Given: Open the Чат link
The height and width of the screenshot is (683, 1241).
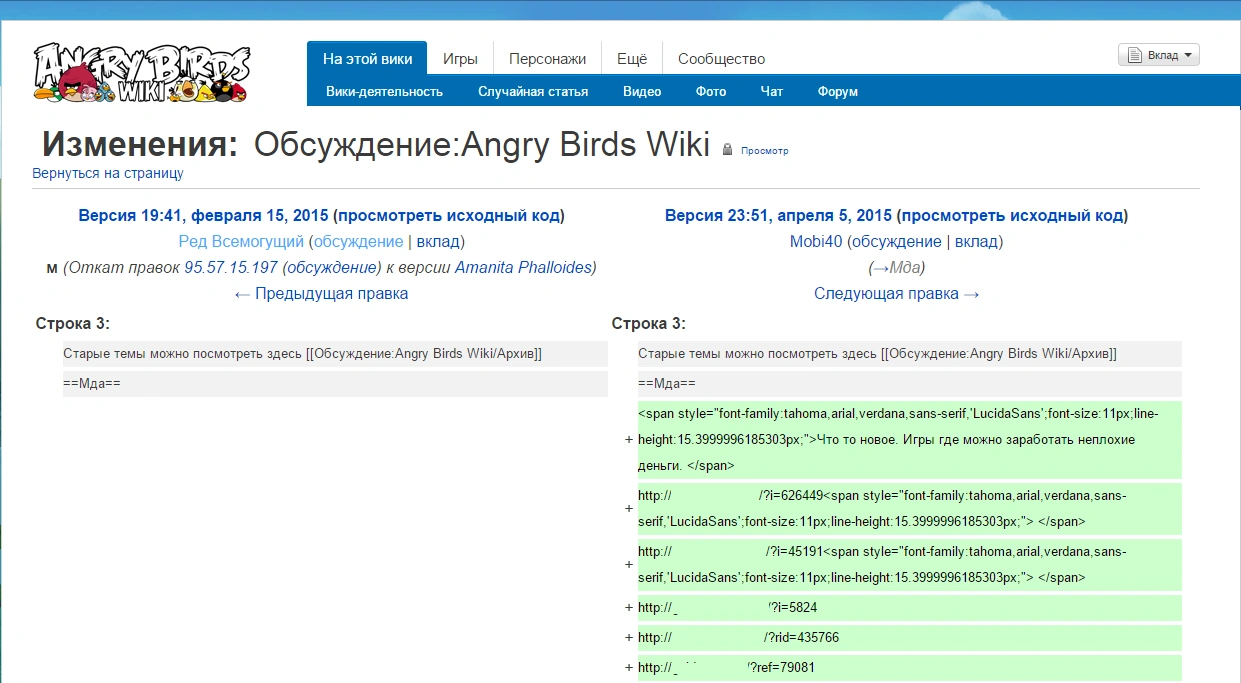Looking at the screenshot, I should [772, 91].
